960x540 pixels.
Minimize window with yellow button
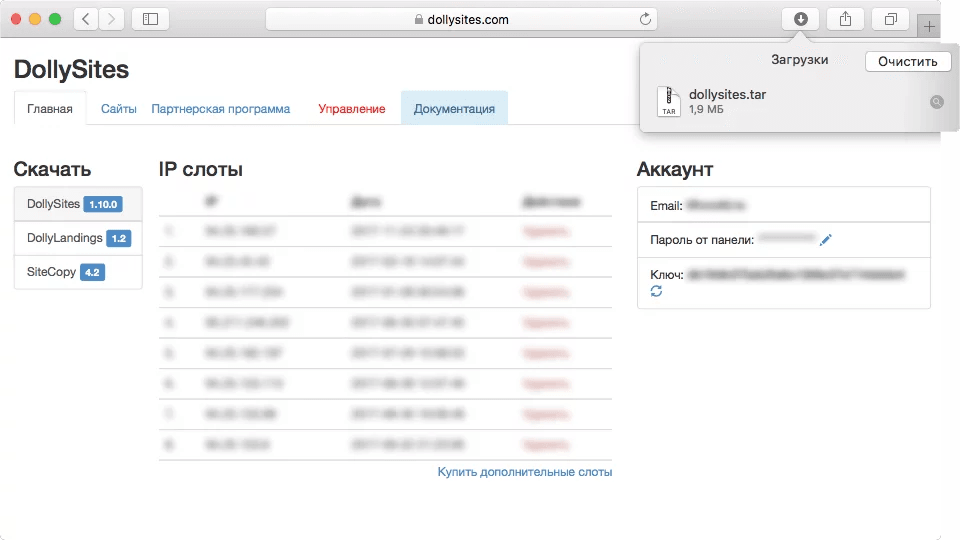(36, 20)
